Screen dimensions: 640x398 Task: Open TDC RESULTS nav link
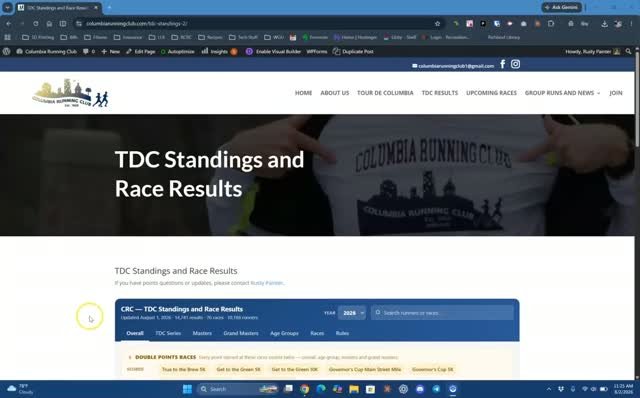(x=440, y=93)
